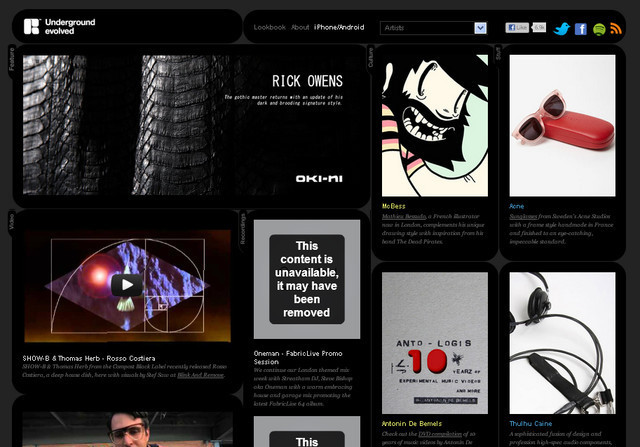The width and height of the screenshot is (640, 447).
Task: Open the orange RSS feed icon
Action: [x=616, y=29]
